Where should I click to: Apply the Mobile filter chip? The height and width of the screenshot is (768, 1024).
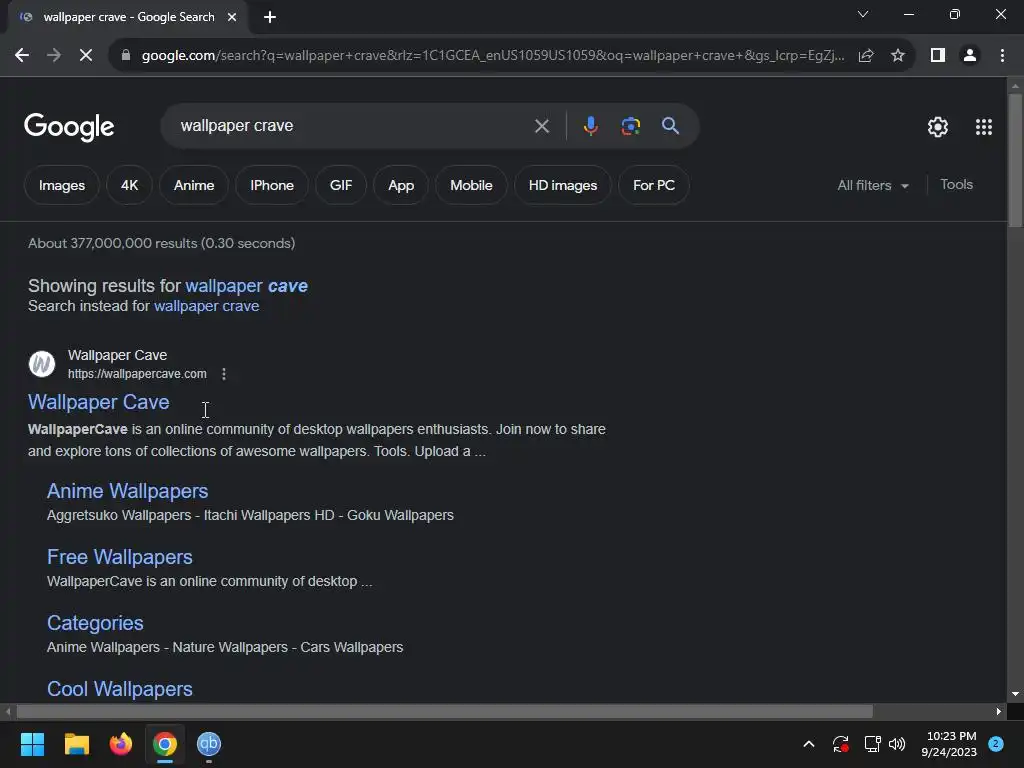pos(471,185)
